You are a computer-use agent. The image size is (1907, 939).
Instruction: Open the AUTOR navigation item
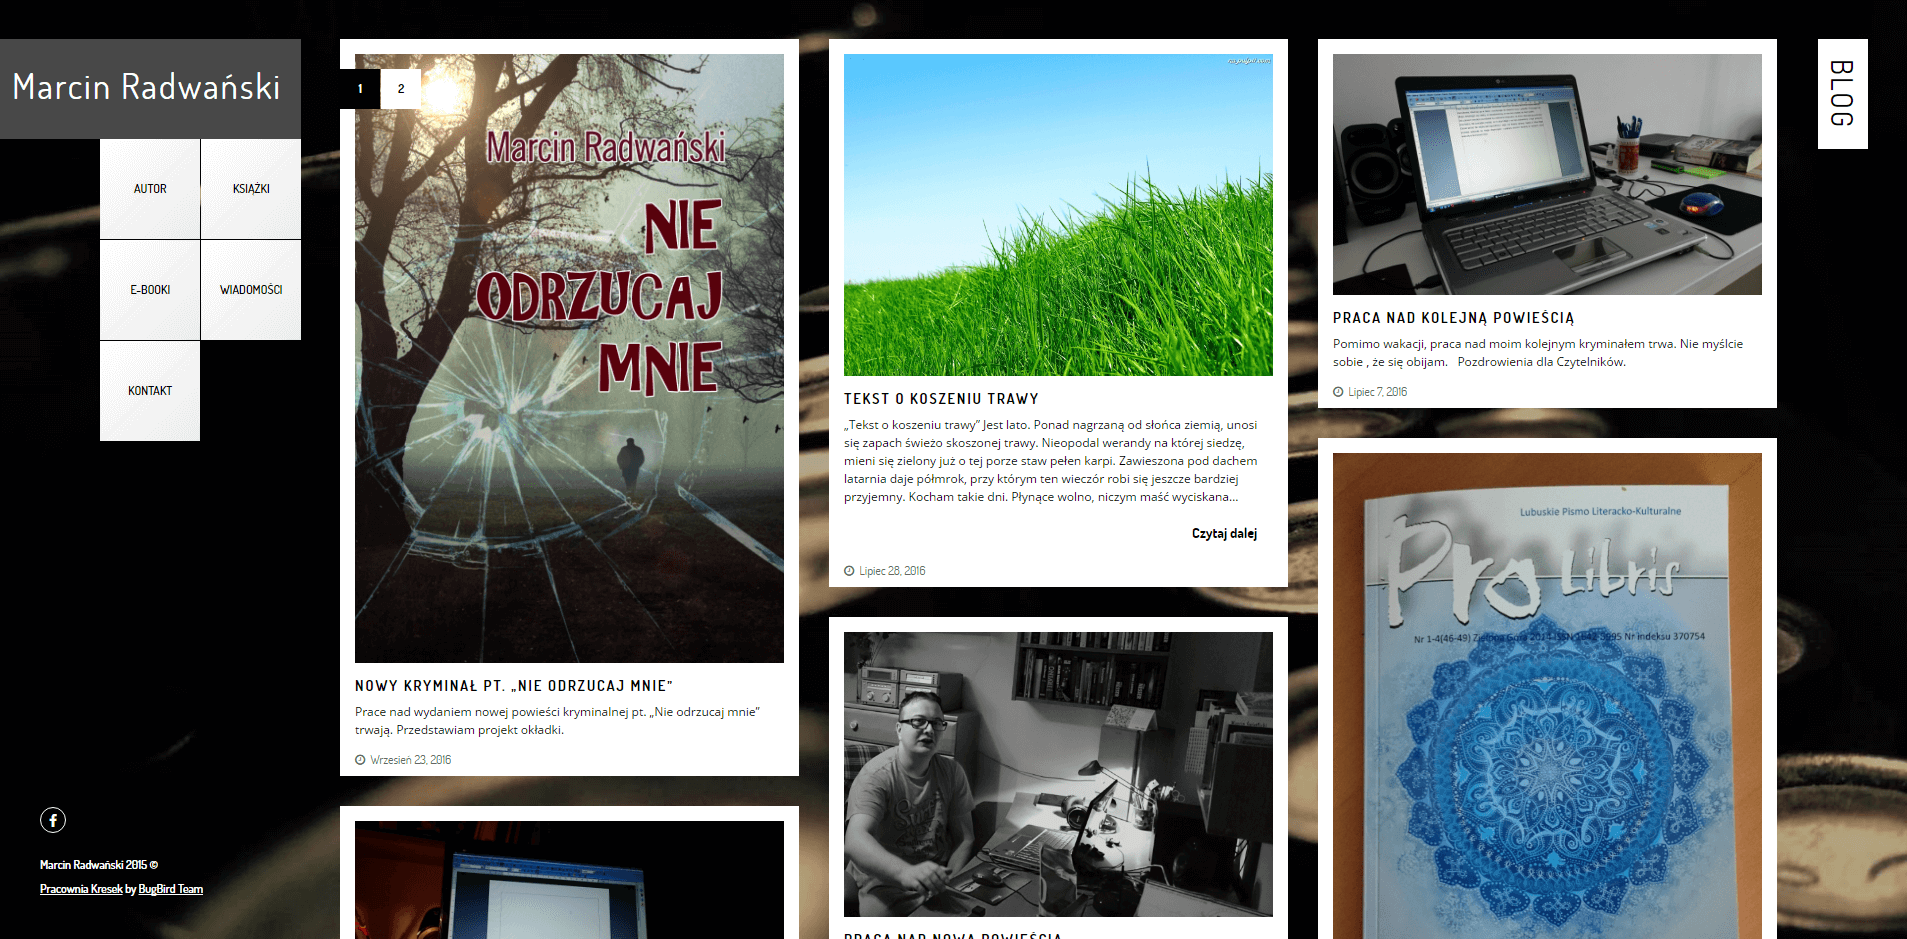(149, 188)
